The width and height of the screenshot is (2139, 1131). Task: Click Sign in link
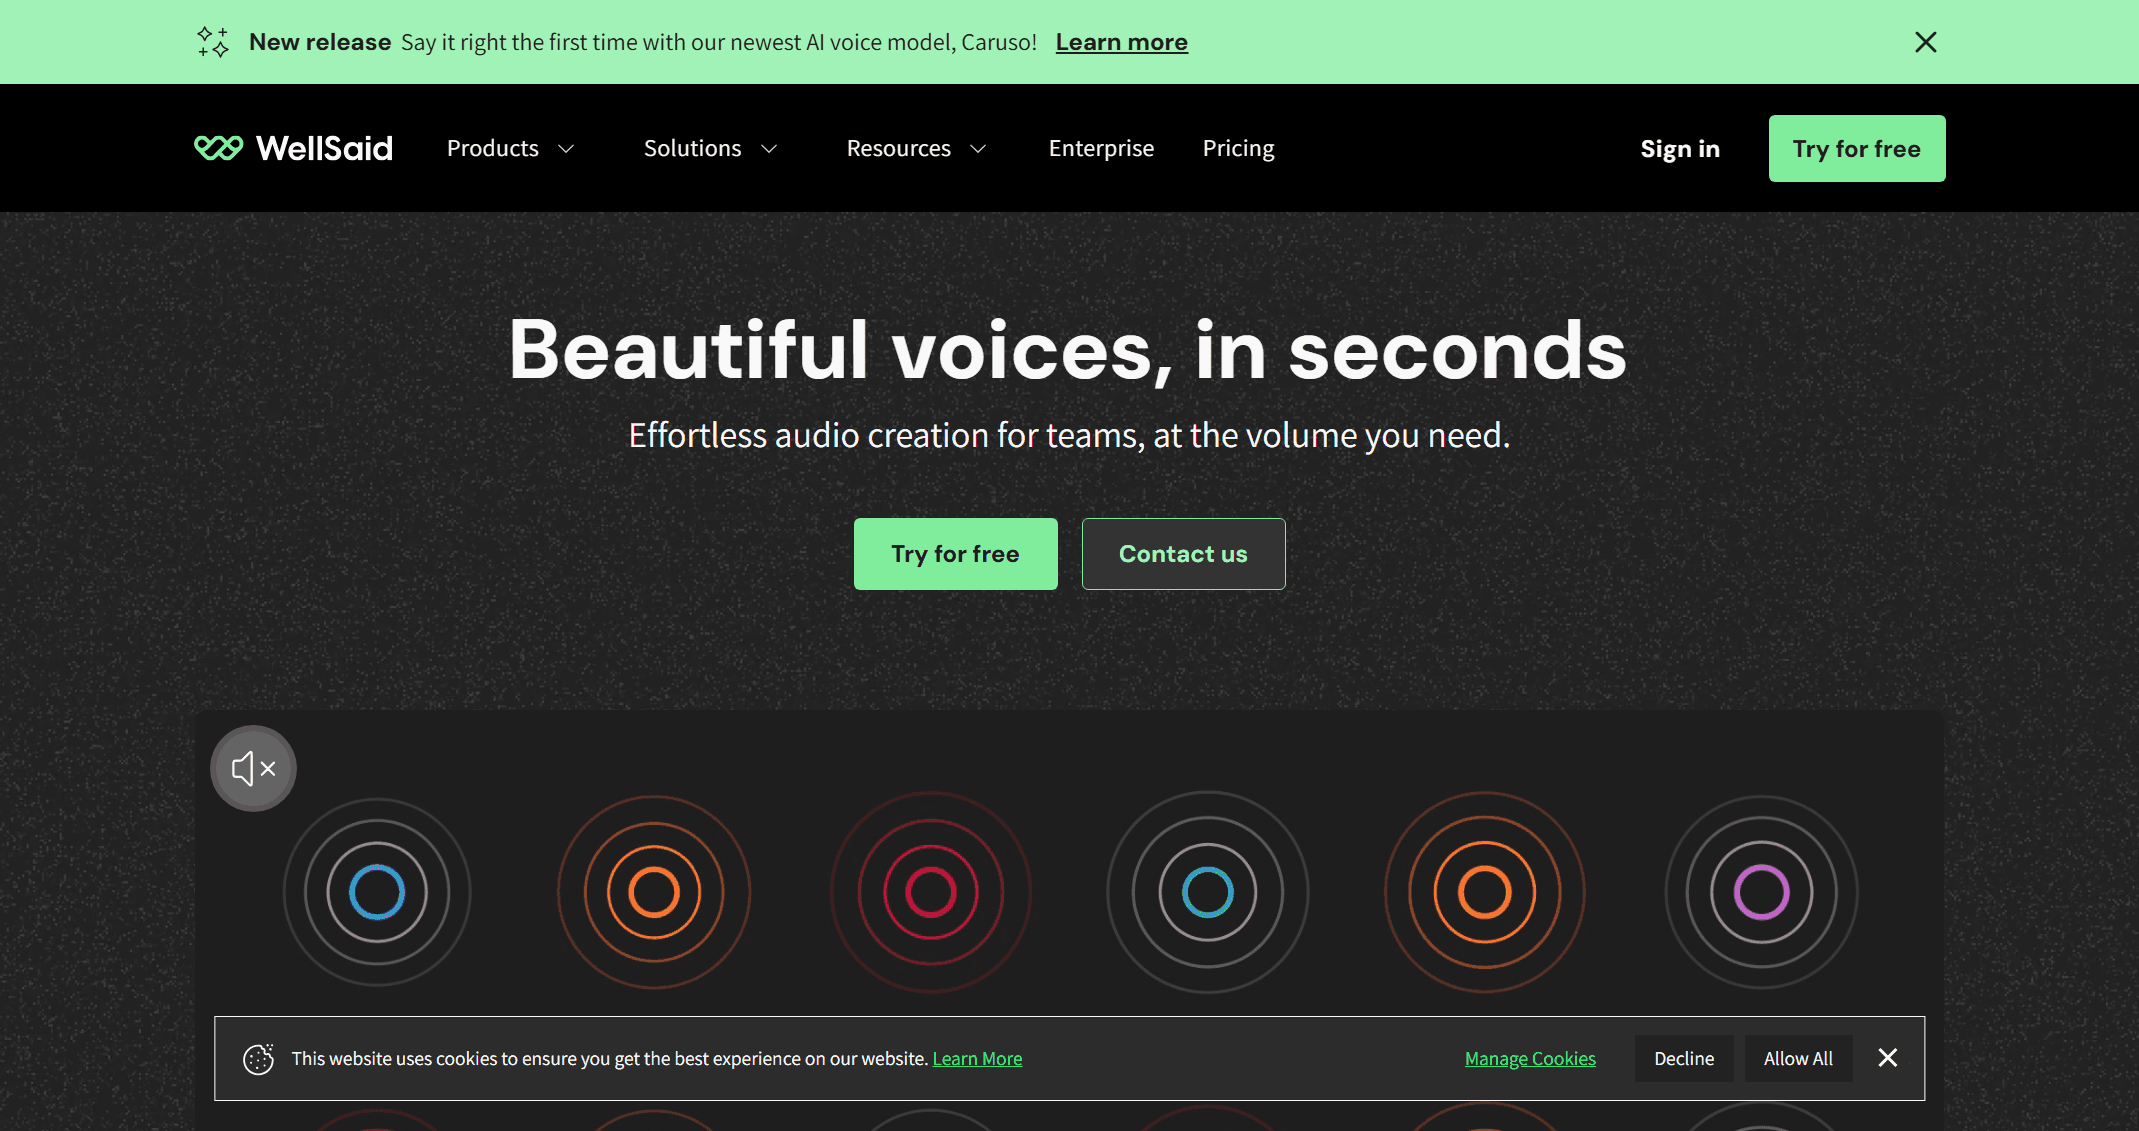(1680, 149)
